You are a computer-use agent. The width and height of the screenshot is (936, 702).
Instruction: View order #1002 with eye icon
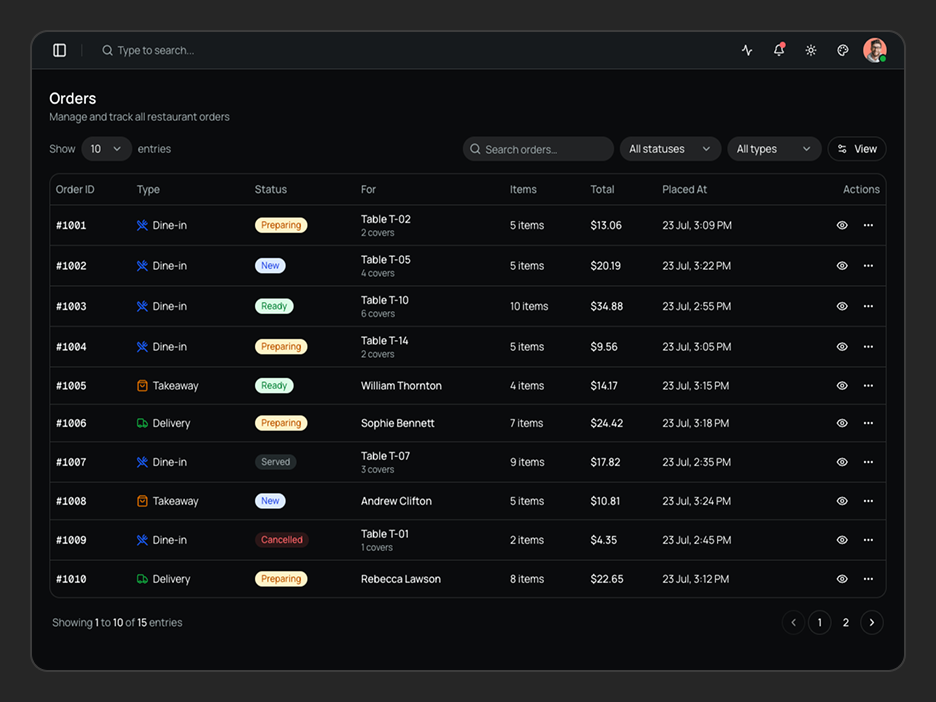click(x=842, y=266)
